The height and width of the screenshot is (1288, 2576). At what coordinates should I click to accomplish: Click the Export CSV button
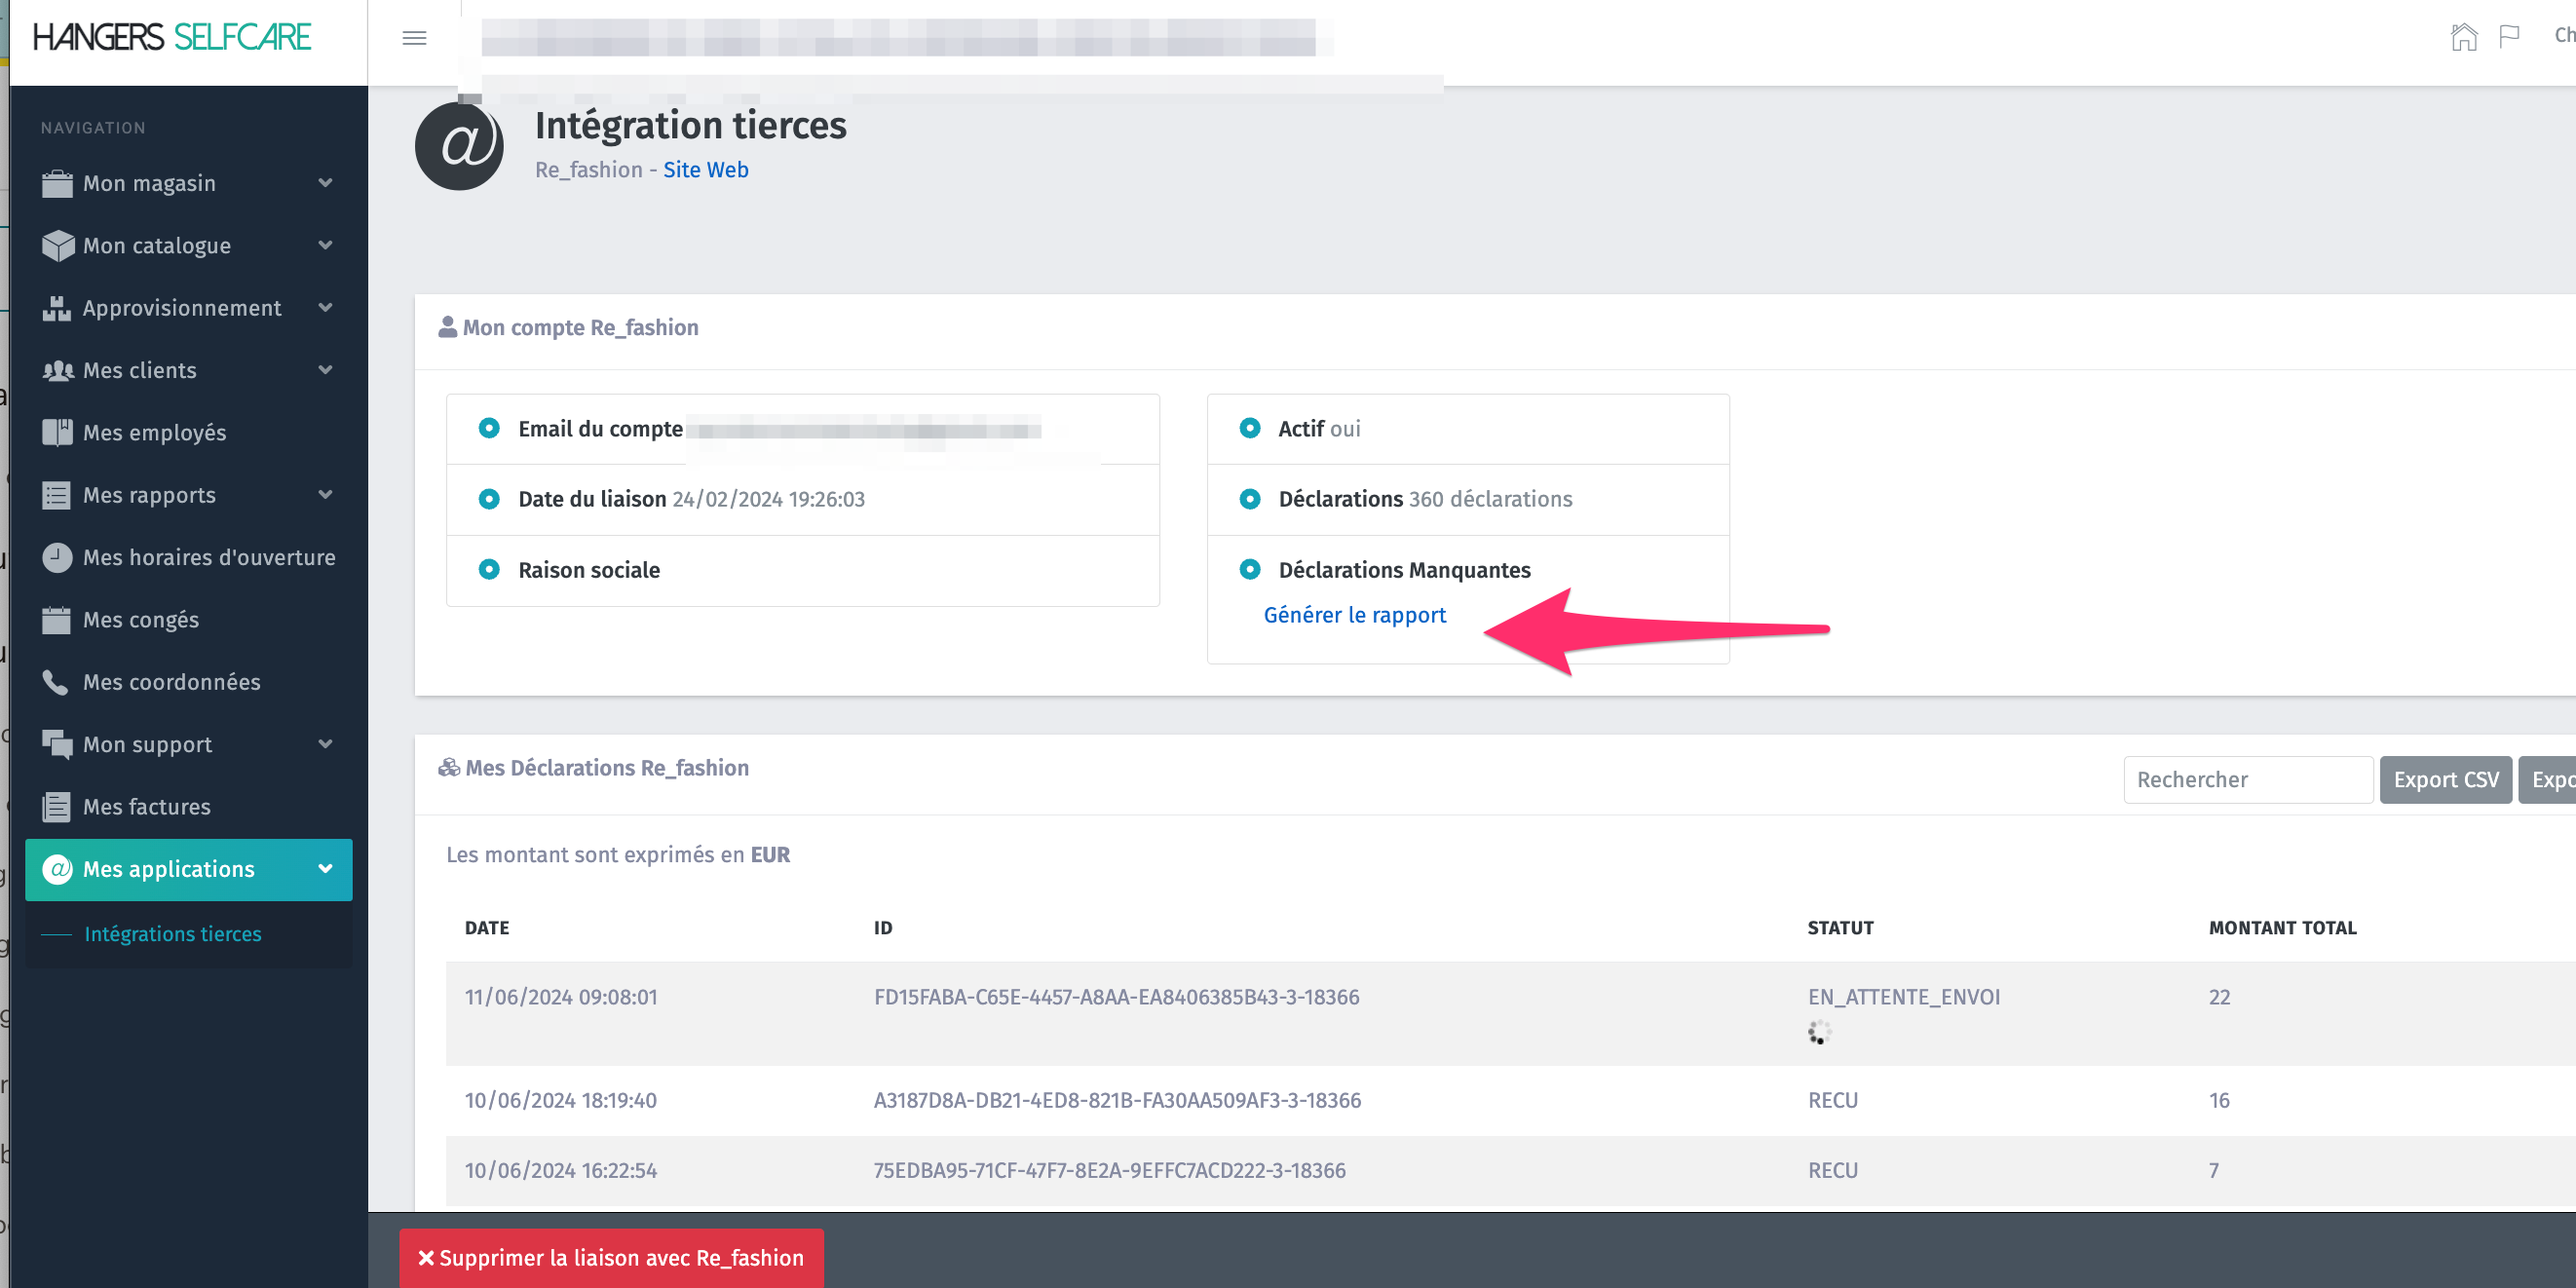(2446, 780)
